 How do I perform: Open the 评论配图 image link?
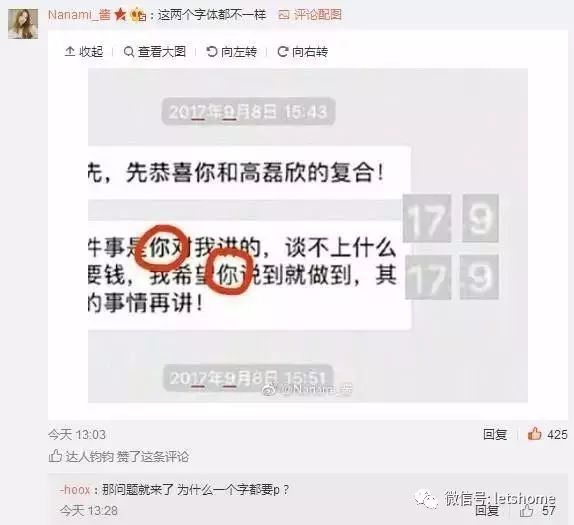click(318, 15)
